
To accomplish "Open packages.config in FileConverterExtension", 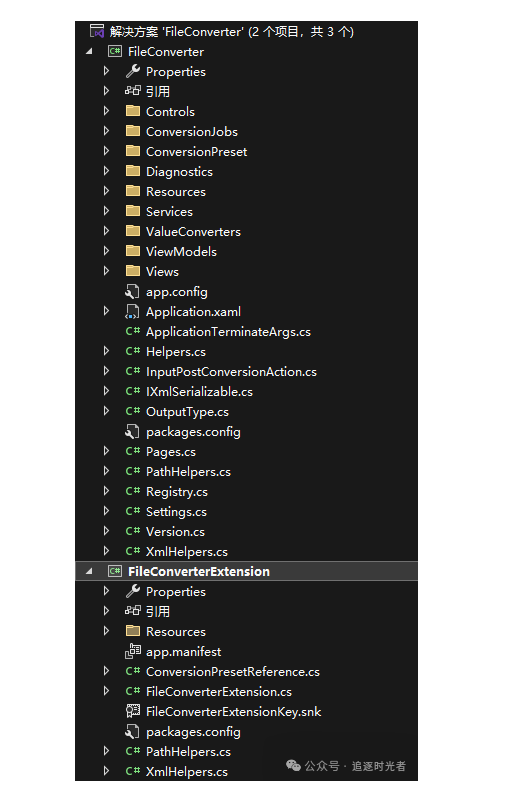I will pyautogui.click(x=193, y=732).
